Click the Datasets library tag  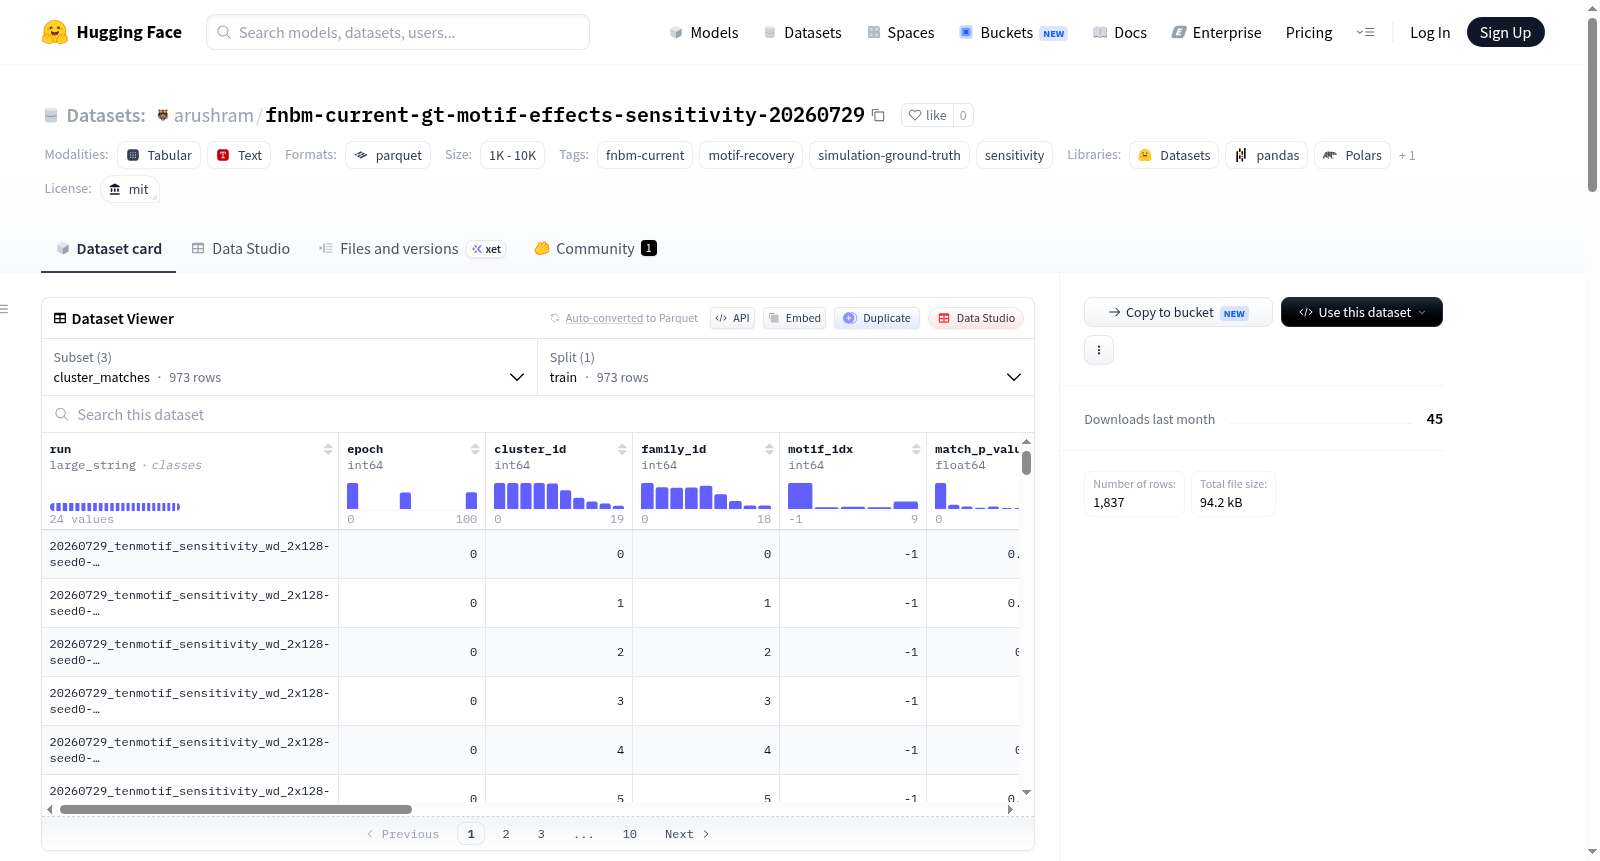[1174, 155]
